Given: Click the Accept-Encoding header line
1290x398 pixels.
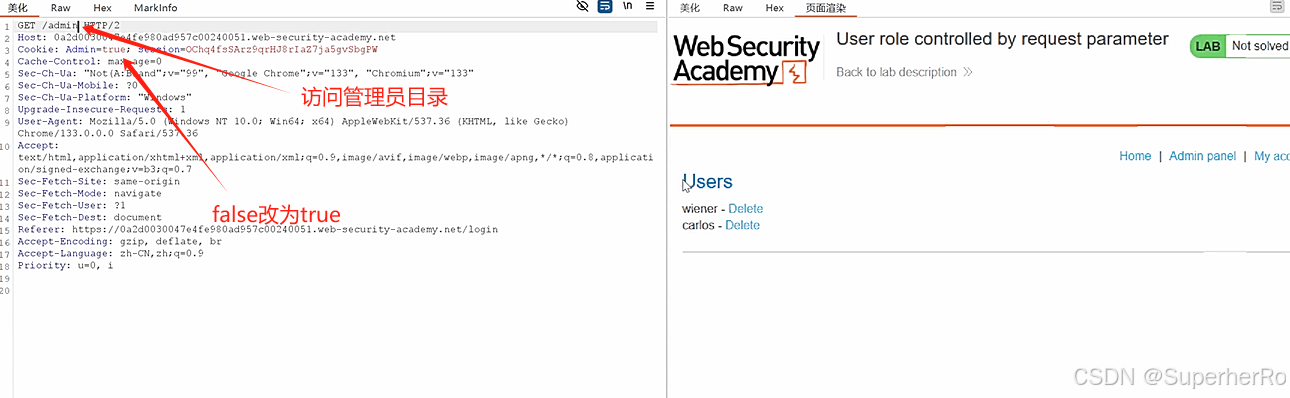Looking at the screenshot, I should [x=119, y=241].
